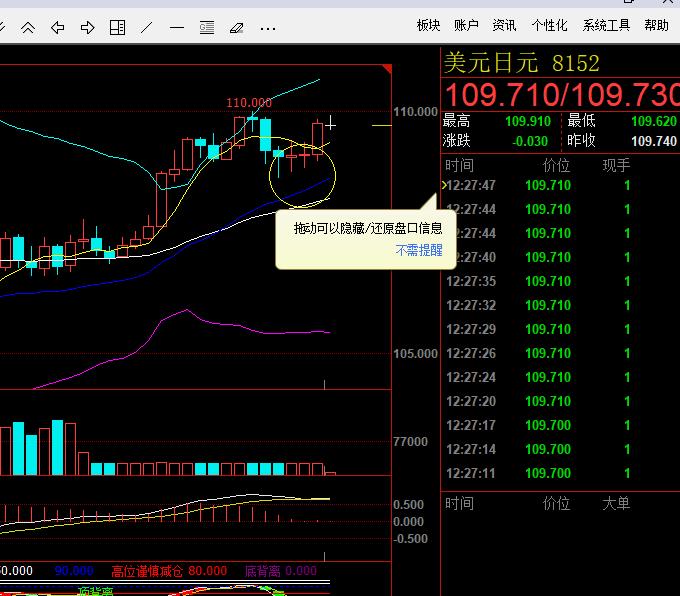Image resolution: width=680 pixels, height=596 pixels.
Task: Open the multi-panel layout icon
Action: point(117,27)
